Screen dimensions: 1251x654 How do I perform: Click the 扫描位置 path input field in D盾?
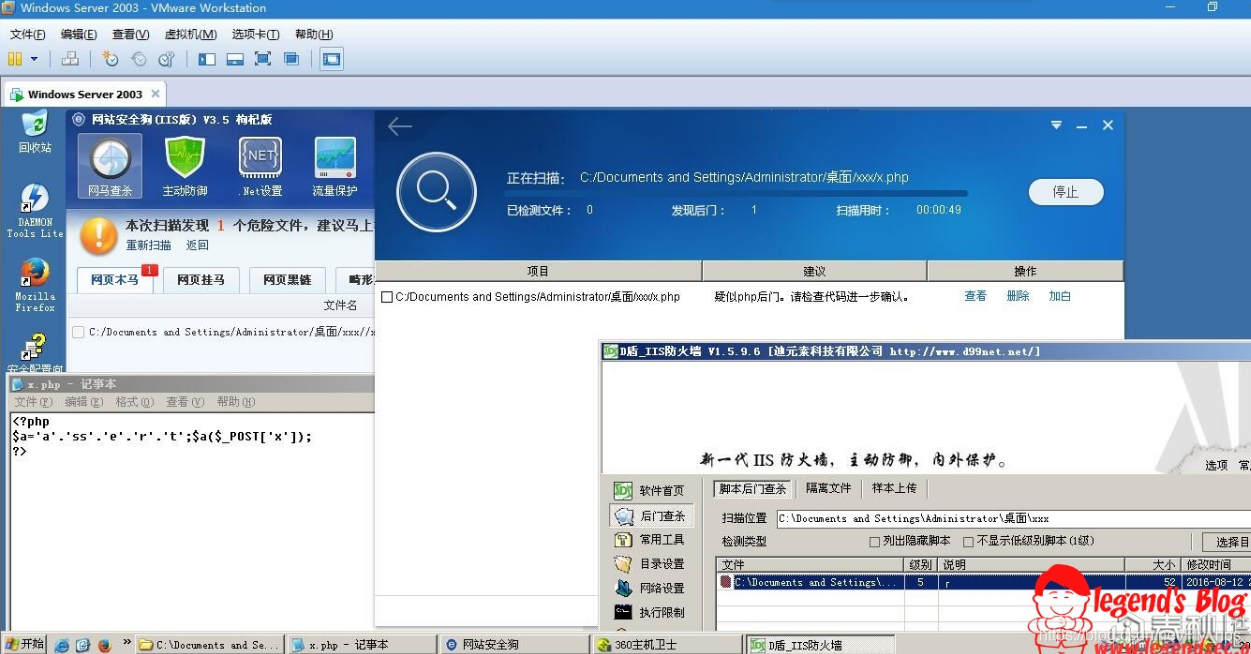point(1012,518)
